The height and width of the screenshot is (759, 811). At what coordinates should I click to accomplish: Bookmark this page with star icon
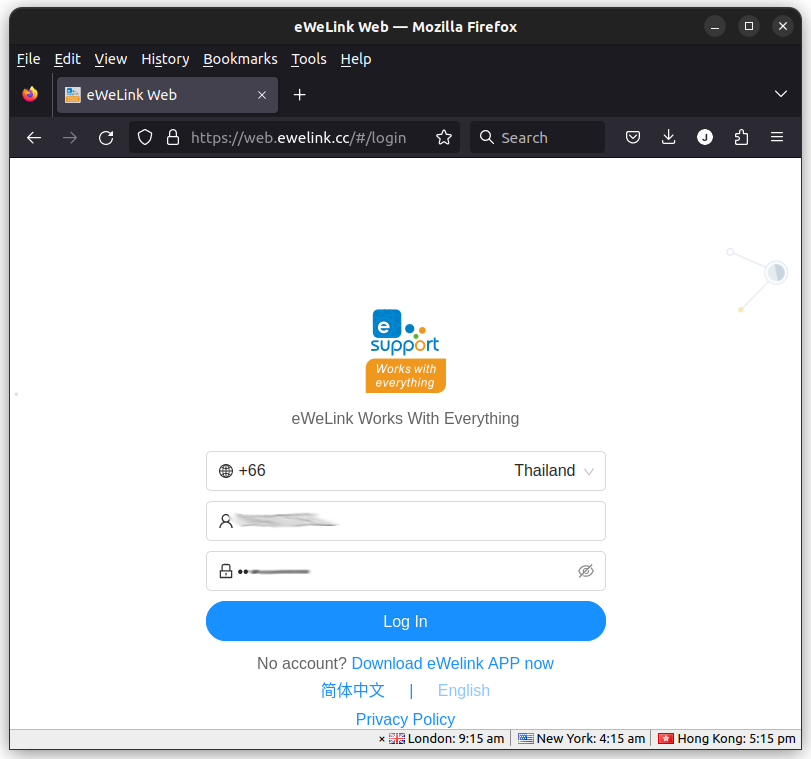pyautogui.click(x=444, y=138)
